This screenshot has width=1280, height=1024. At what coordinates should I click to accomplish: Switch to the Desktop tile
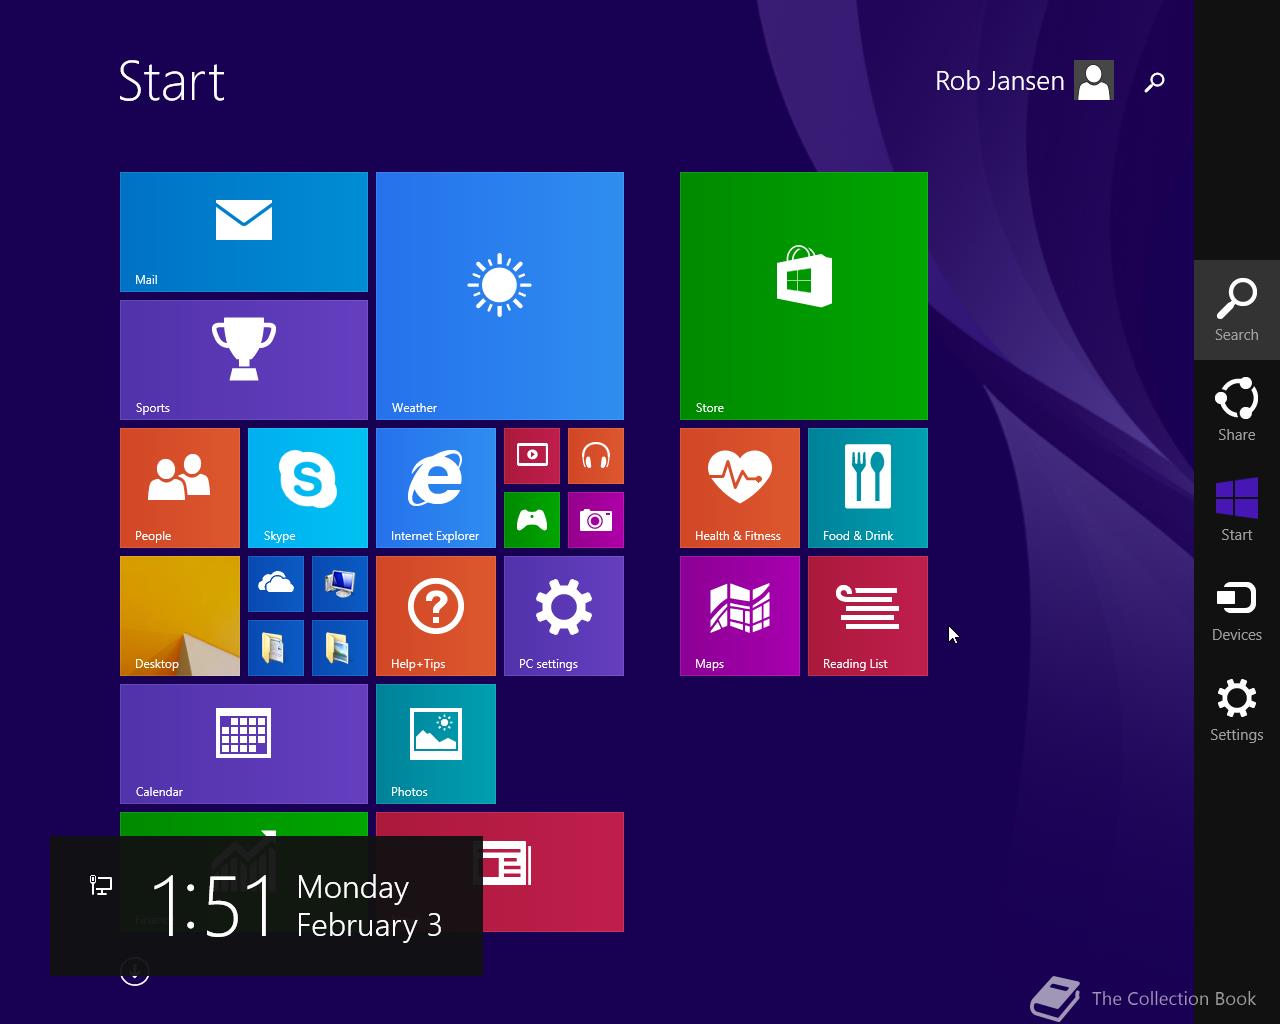(x=180, y=616)
